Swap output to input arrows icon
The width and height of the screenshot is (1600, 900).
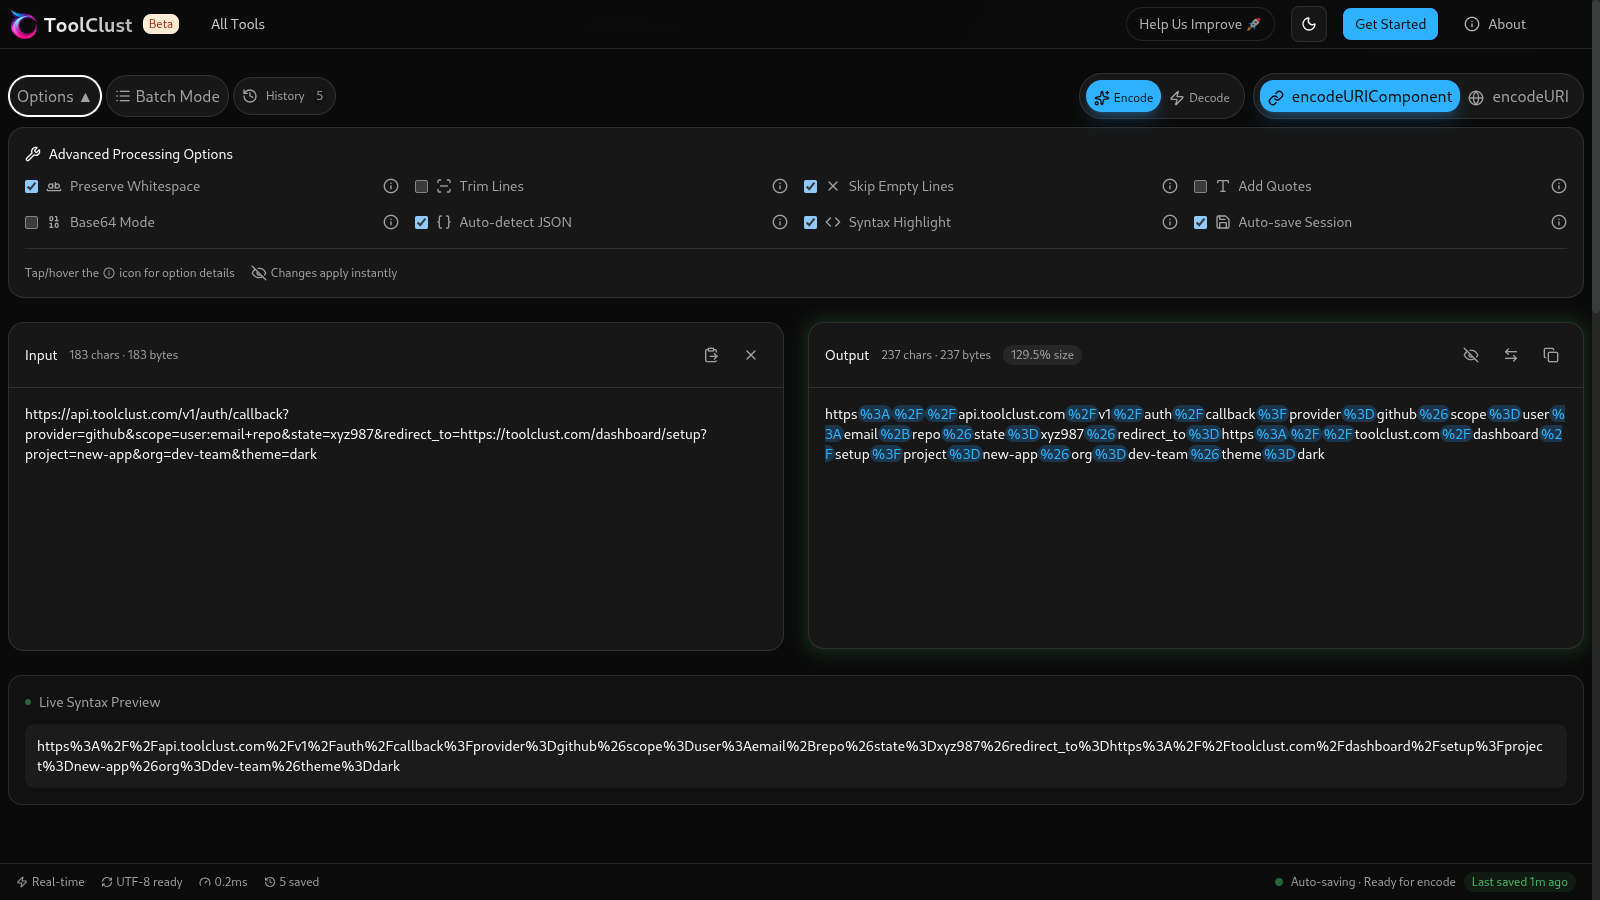point(1511,355)
